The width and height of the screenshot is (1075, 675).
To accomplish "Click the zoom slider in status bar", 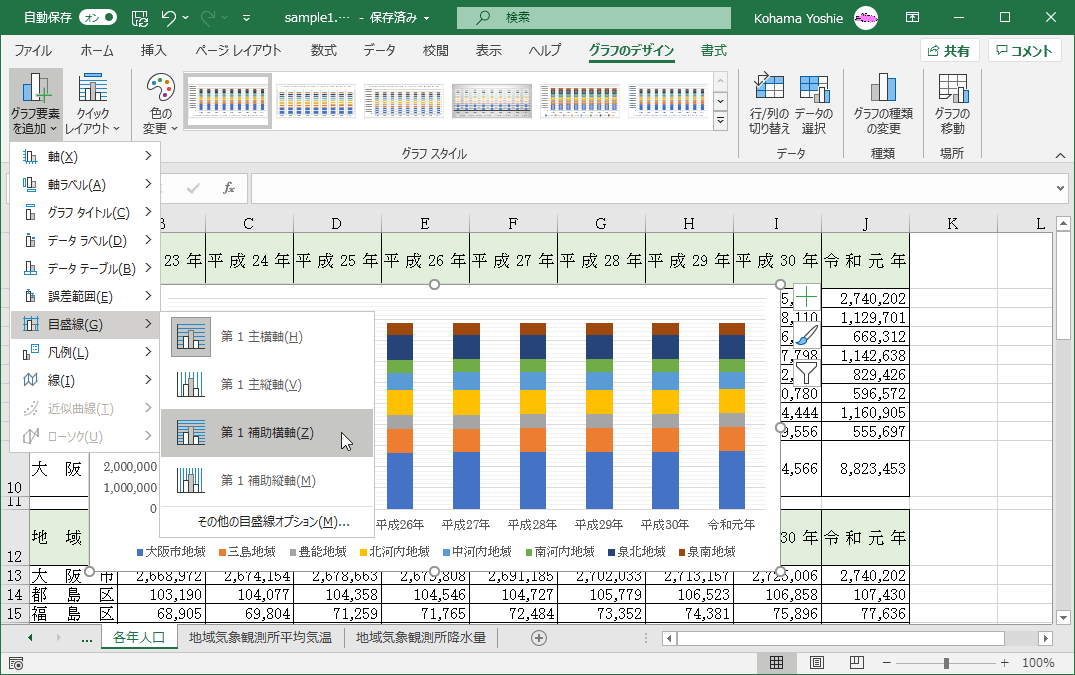I will 946,663.
